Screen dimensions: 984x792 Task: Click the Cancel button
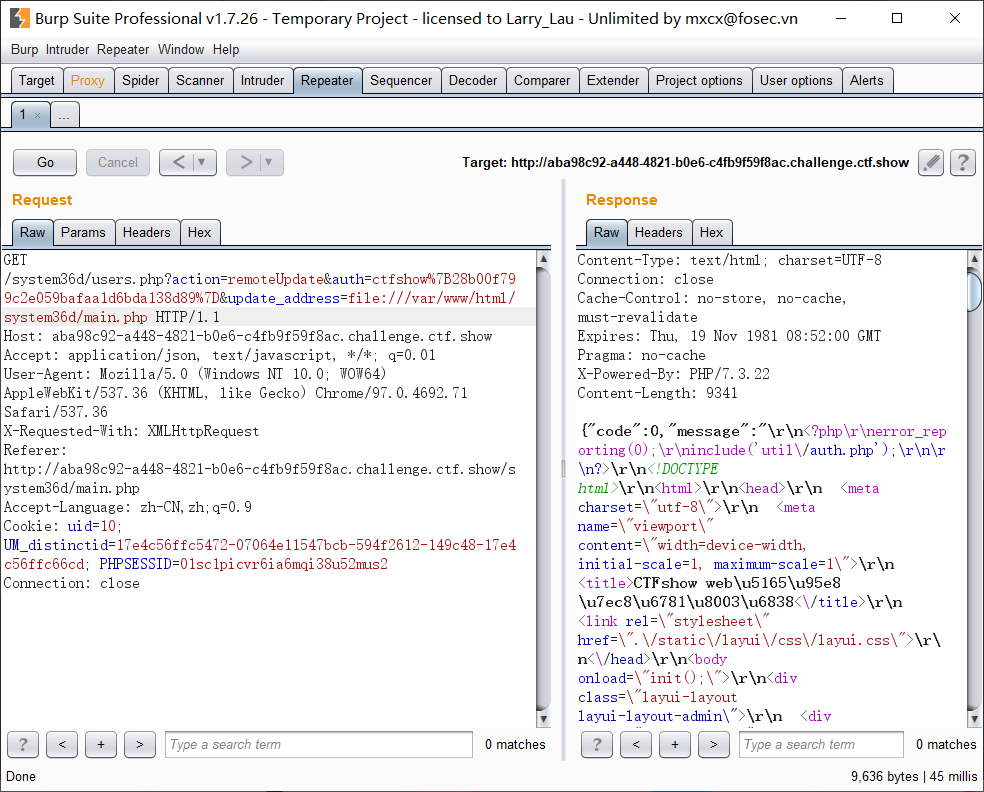click(x=118, y=163)
